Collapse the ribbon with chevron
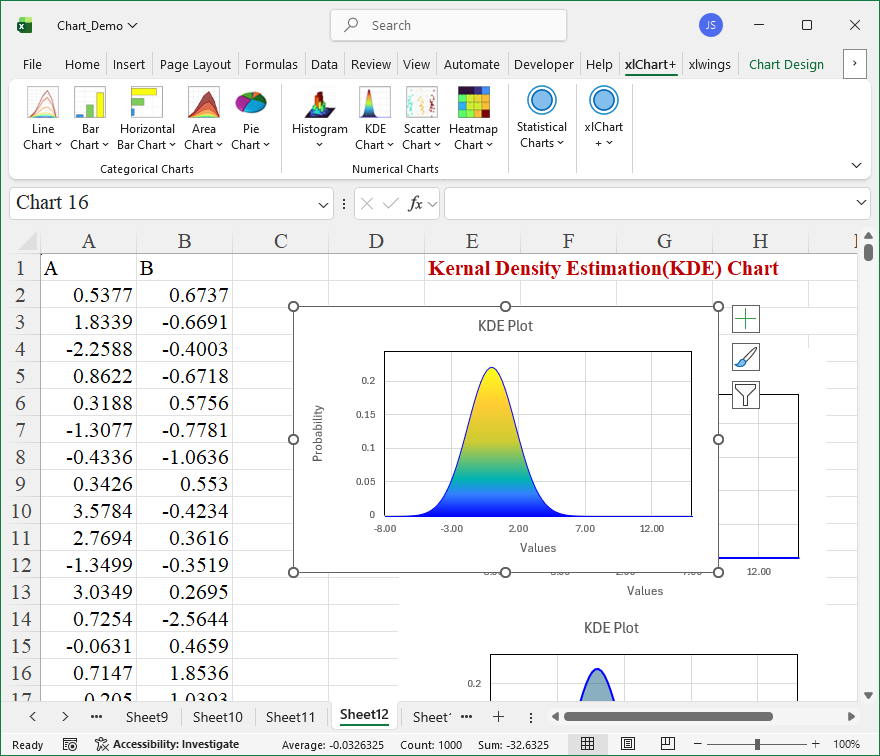 coord(856,165)
